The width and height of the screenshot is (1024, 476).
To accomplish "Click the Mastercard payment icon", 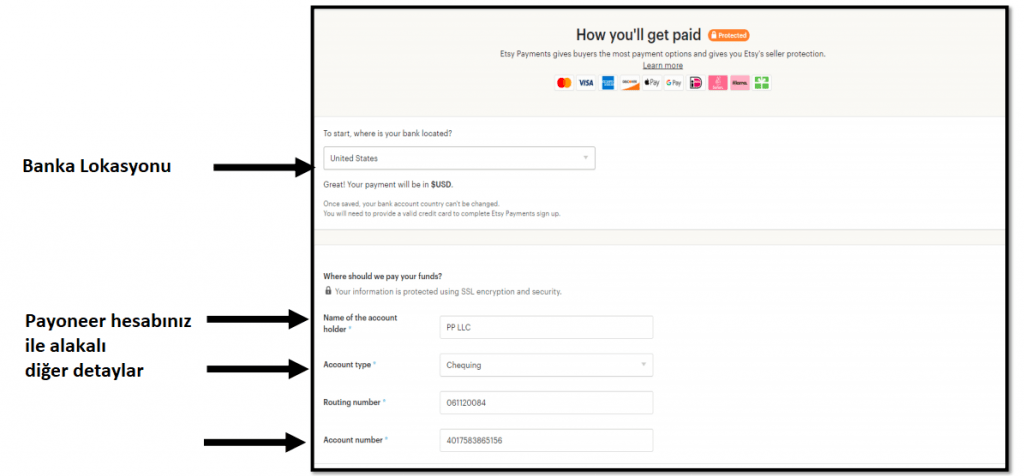I will tap(564, 83).
